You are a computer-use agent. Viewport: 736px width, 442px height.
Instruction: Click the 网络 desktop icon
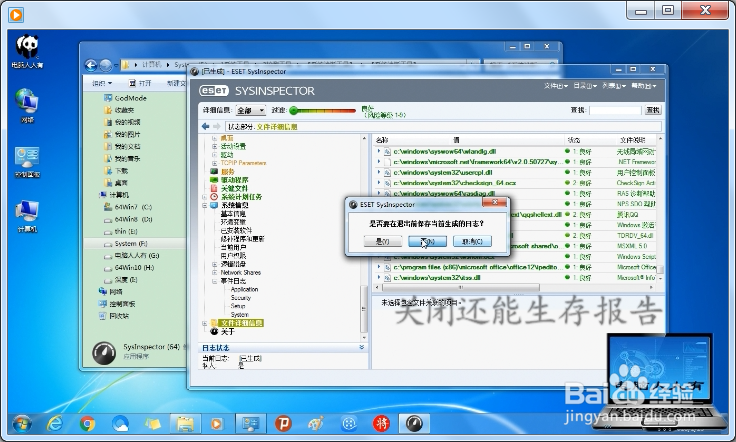pyautogui.click(x=27, y=106)
